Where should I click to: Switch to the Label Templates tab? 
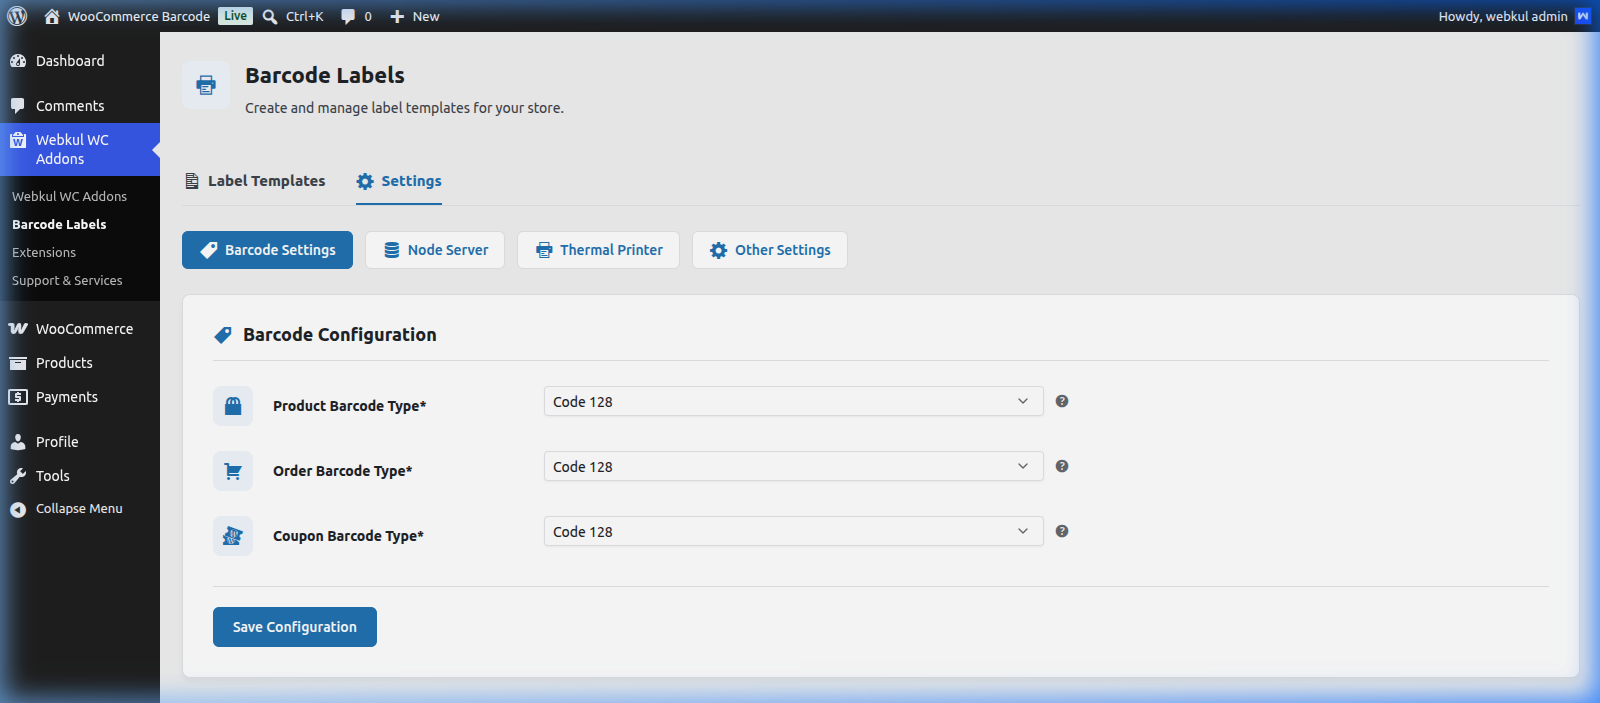click(x=255, y=181)
